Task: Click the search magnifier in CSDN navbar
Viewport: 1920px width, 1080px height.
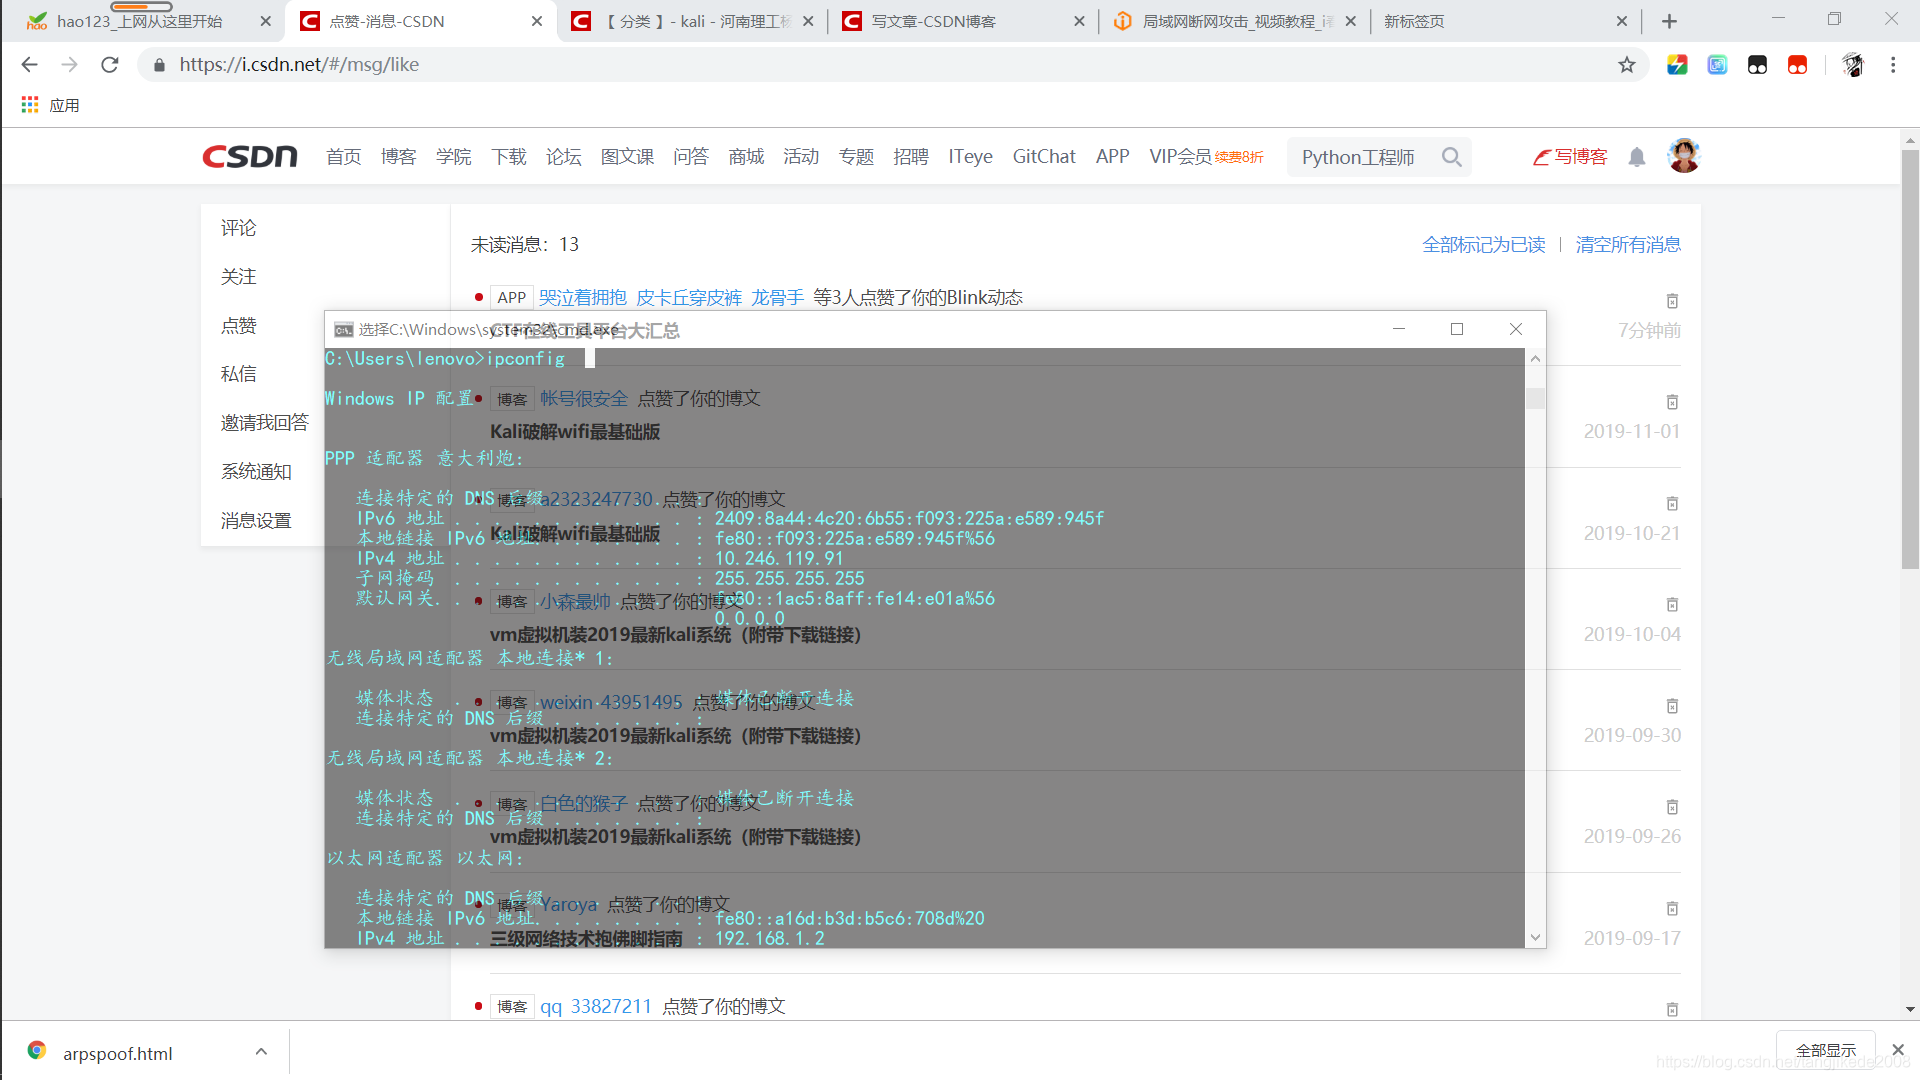Action: [x=1452, y=157]
